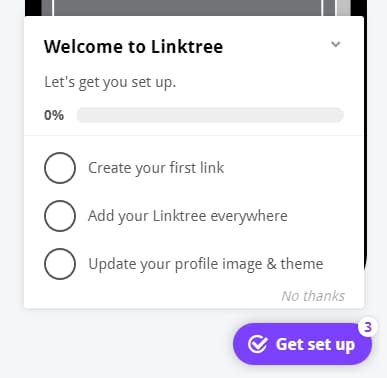This screenshot has height=378, width=387.
Task: Click the checkmark icon inside Get set up
Action: pyautogui.click(x=258, y=344)
